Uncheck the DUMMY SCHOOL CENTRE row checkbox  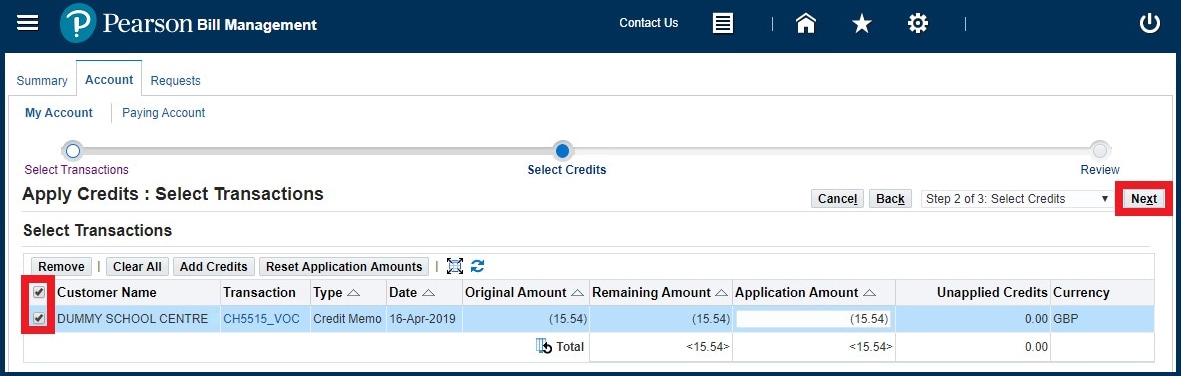coord(39,319)
